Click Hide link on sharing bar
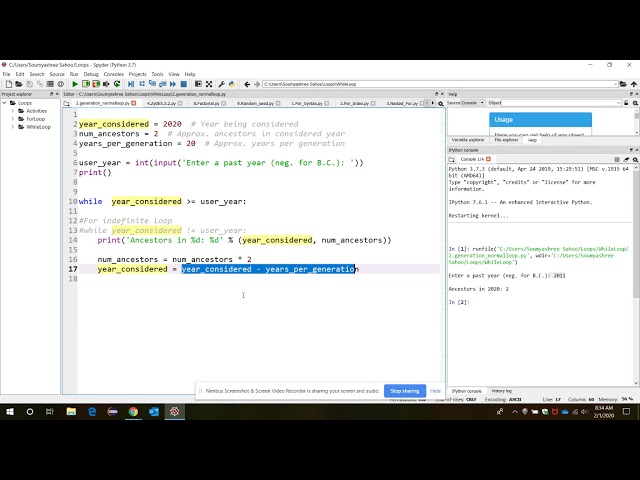 [435, 391]
